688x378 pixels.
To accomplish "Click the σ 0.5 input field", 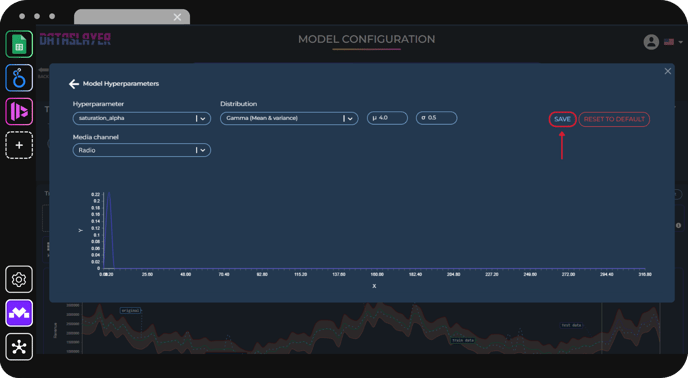I will coord(437,118).
